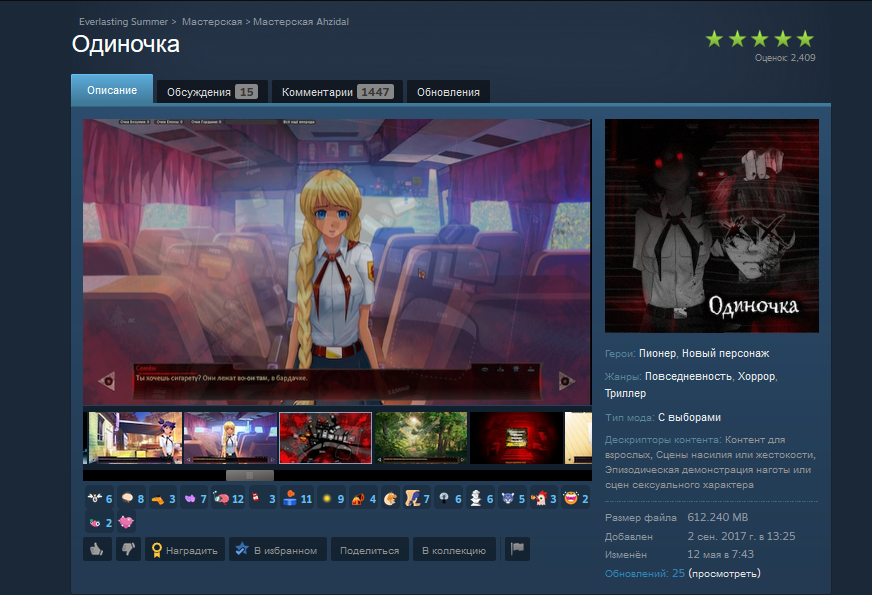This screenshot has height=595, width=872.
Task: Open the Мастерская breadcrumb link
Action: (x=212, y=22)
